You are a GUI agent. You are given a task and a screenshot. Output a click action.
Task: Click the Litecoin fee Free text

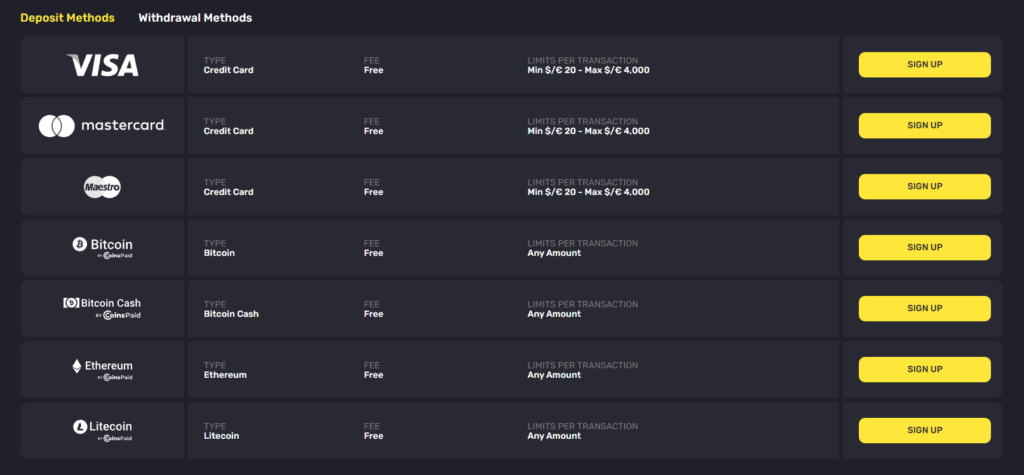click(374, 436)
